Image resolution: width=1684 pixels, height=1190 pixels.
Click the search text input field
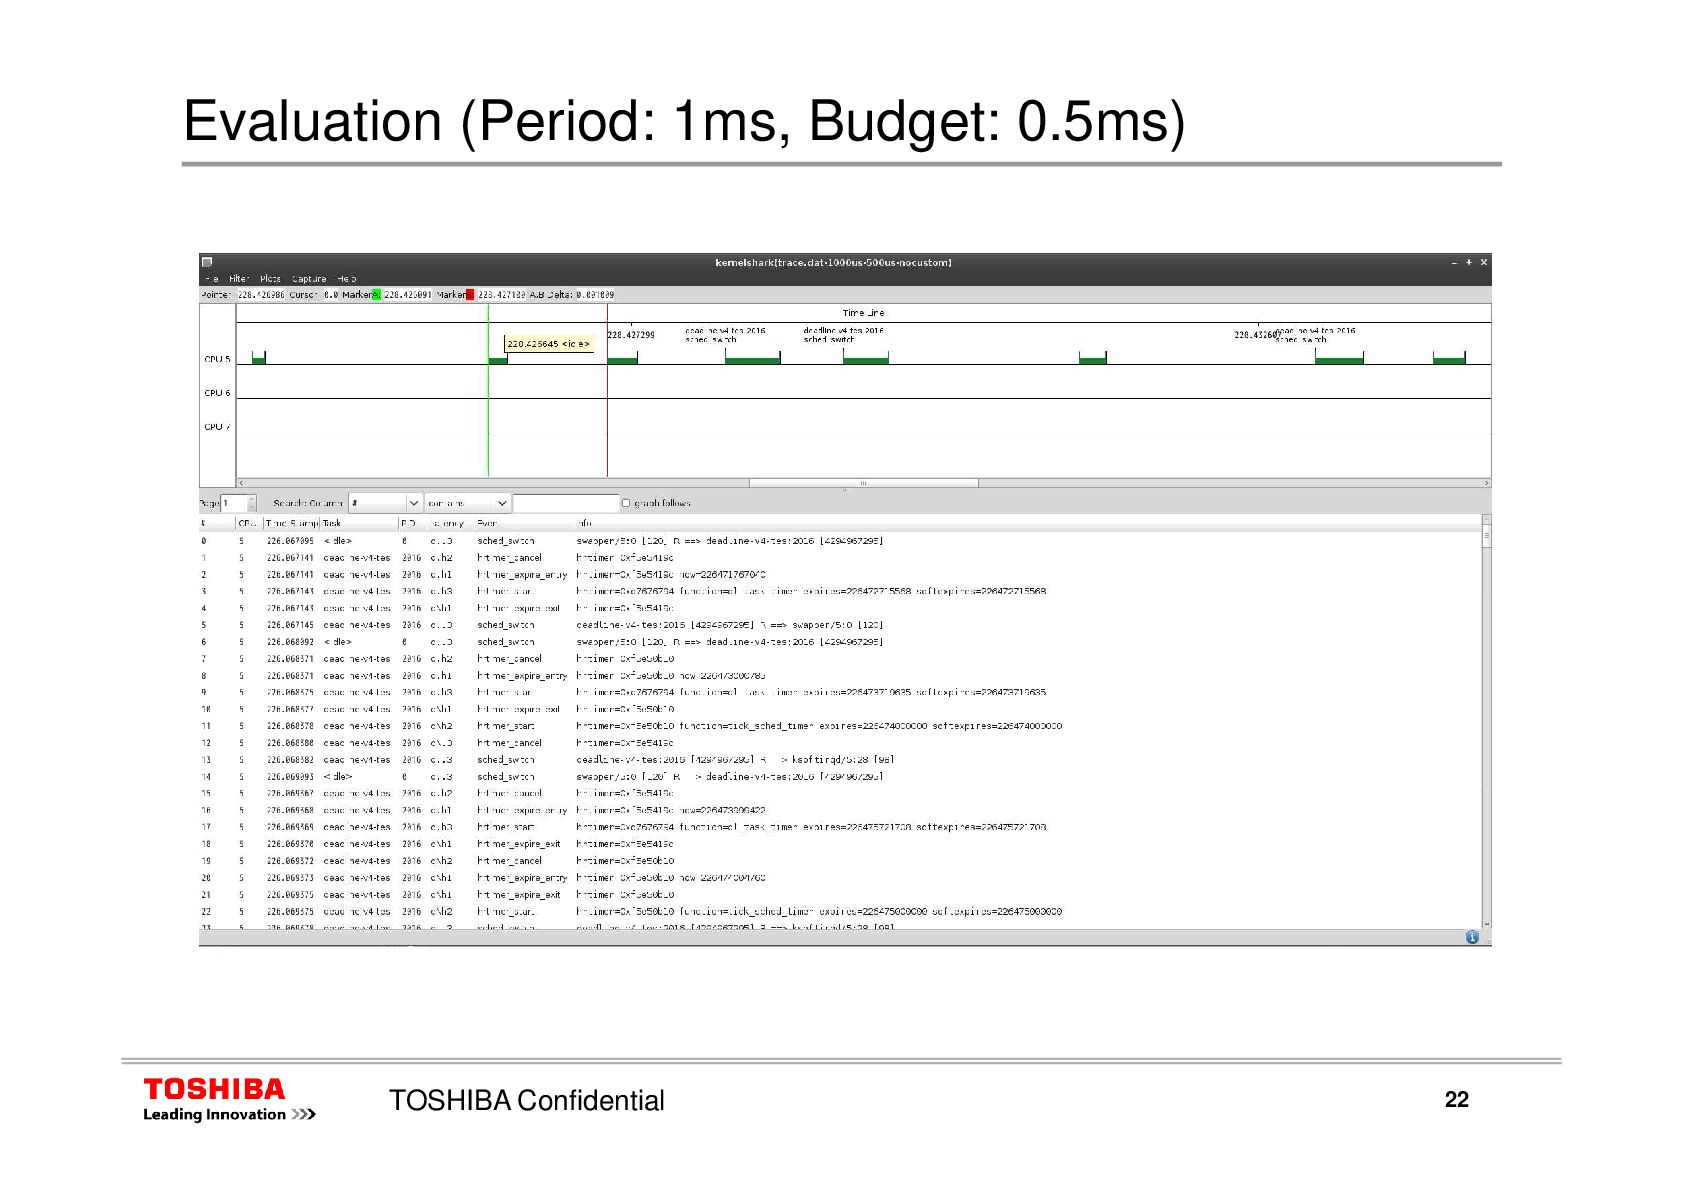[566, 503]
